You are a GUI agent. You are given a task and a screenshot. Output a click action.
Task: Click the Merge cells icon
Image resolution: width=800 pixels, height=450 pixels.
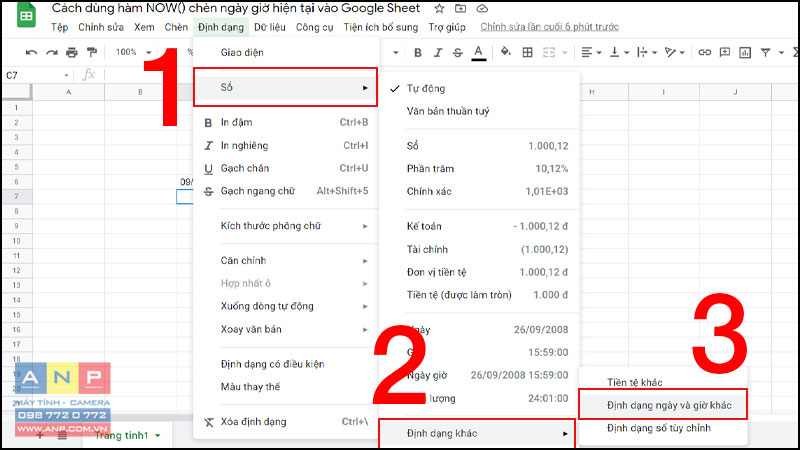coord(549,52)
